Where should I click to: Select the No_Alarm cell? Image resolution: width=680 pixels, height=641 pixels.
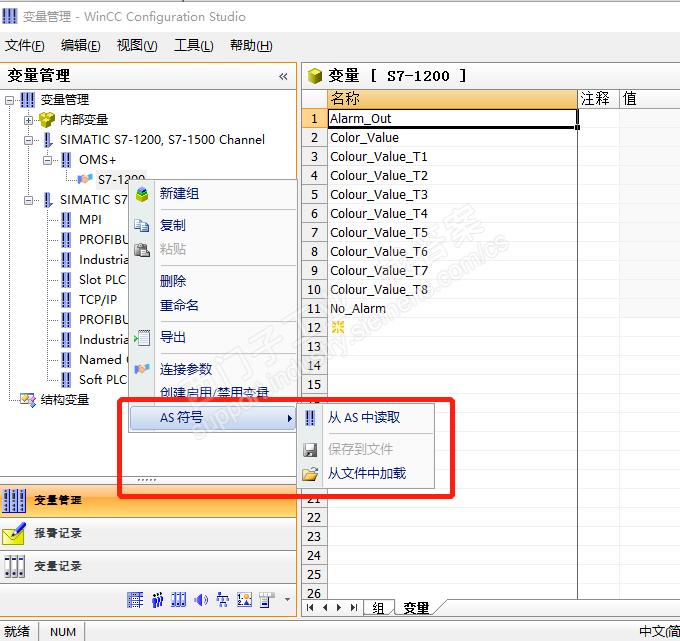(x=452, y=308)
